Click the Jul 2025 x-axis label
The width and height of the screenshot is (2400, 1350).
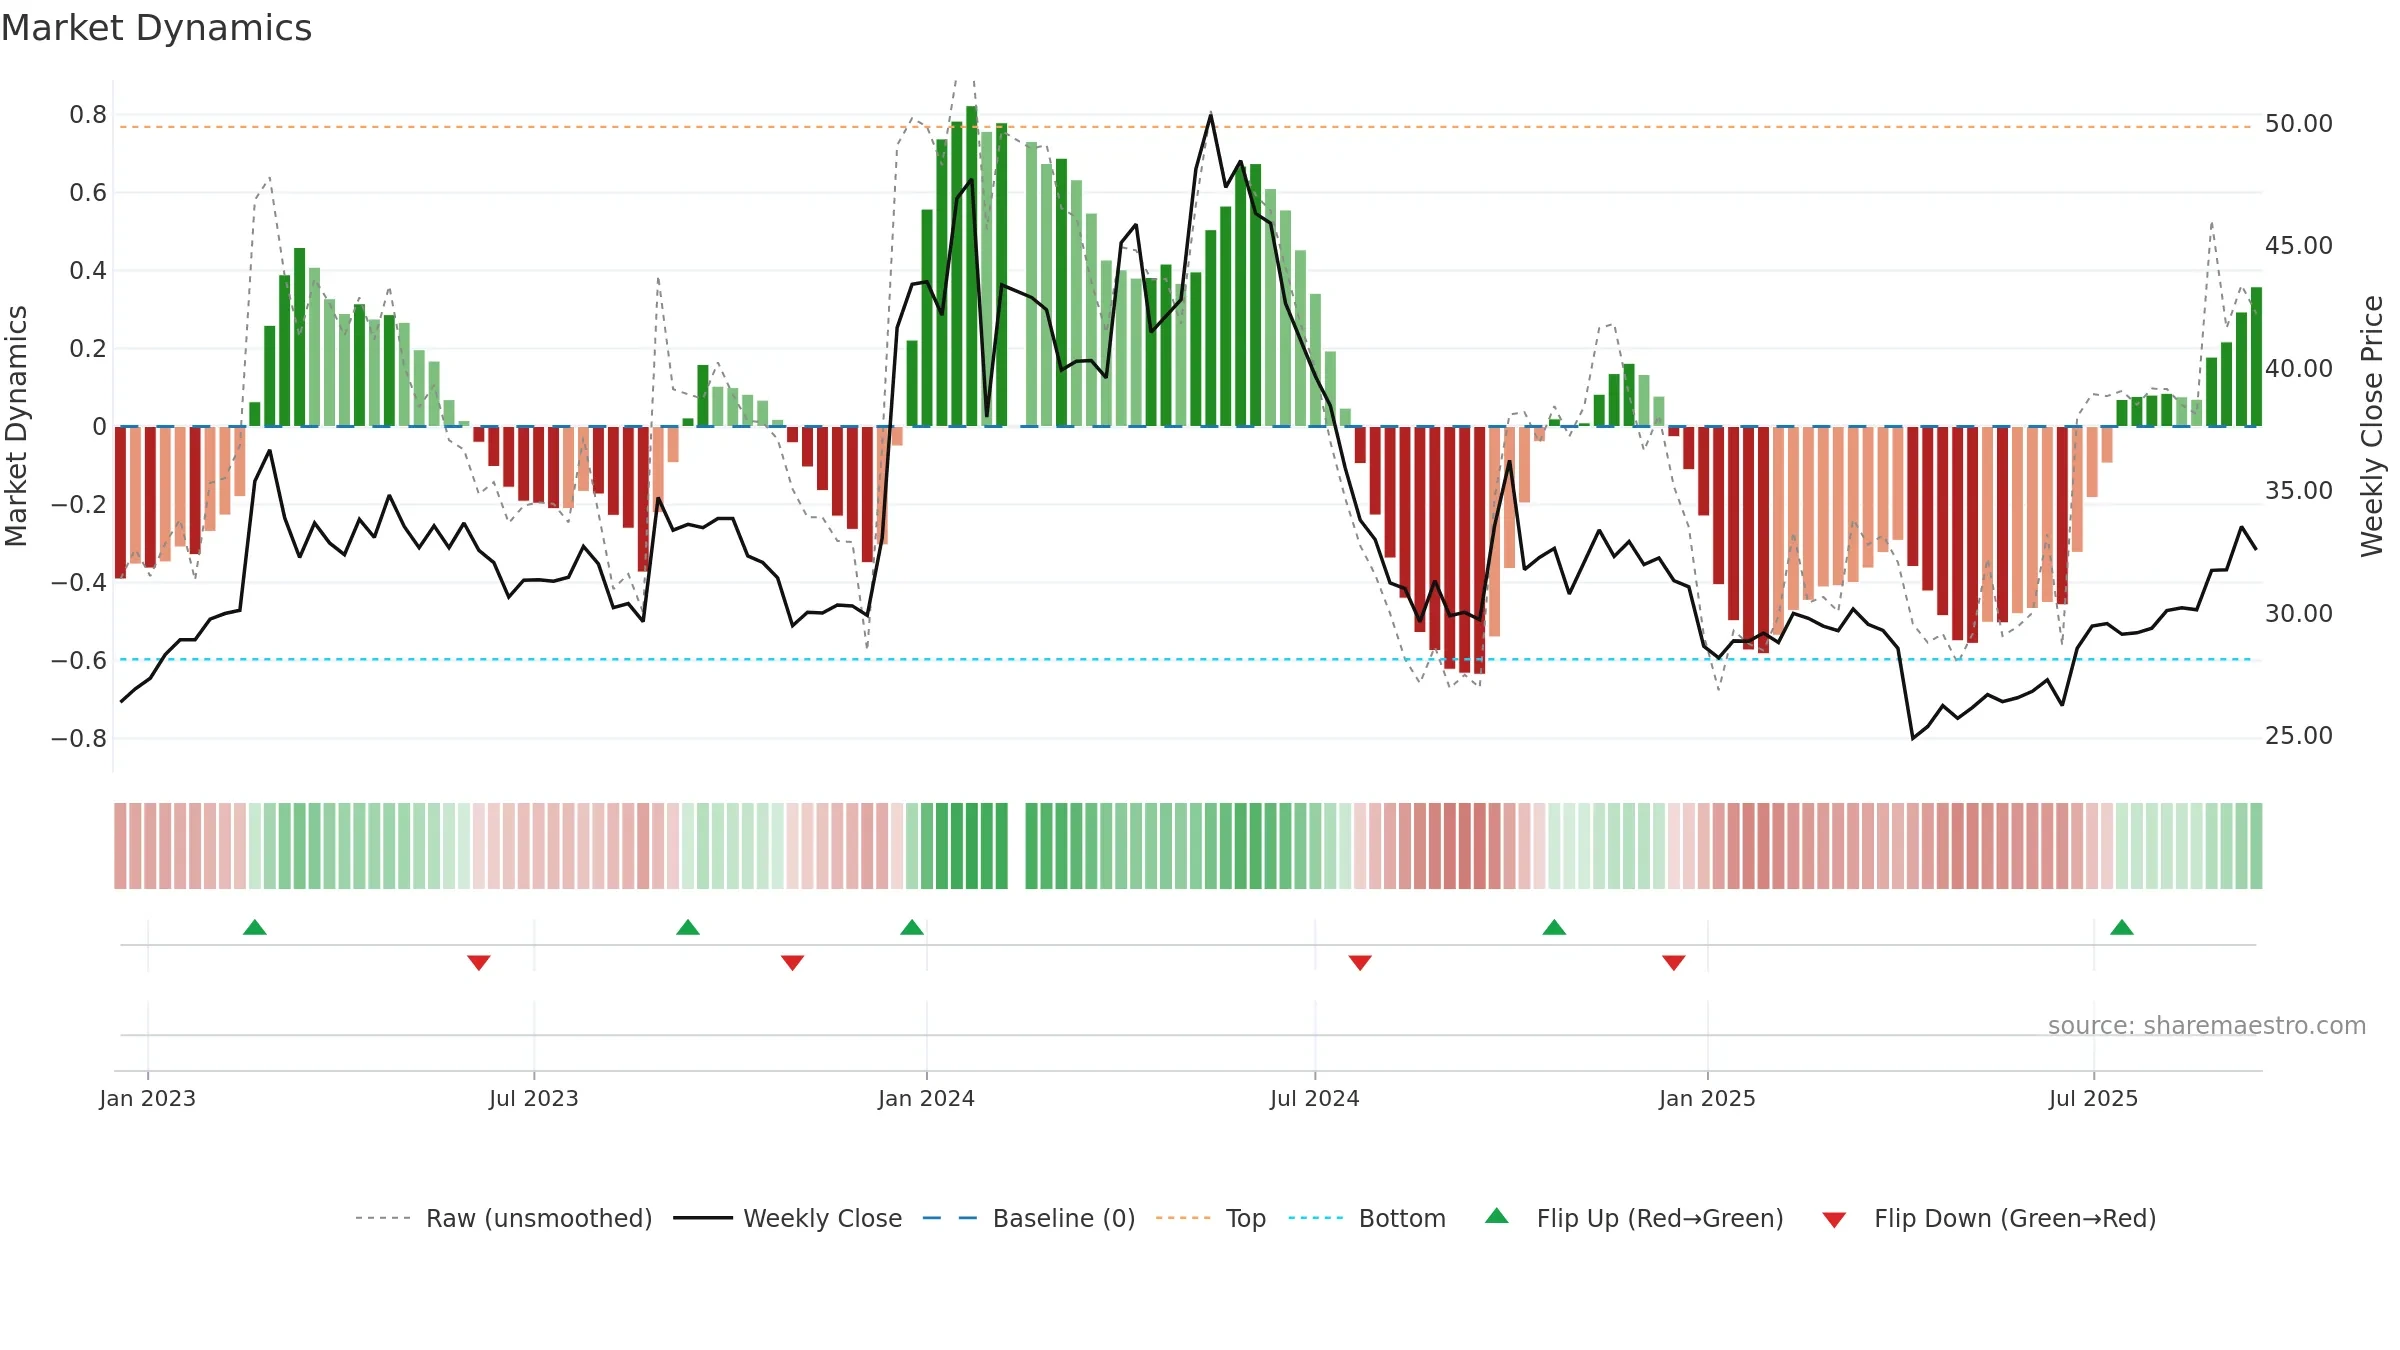coord(2094,1098)
